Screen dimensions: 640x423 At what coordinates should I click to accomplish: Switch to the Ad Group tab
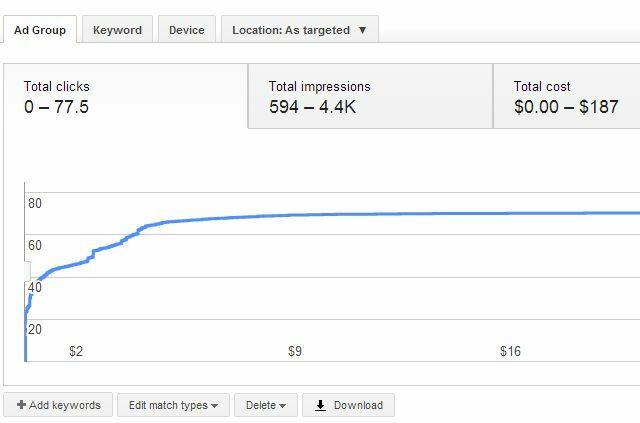(x=40, y=30)
